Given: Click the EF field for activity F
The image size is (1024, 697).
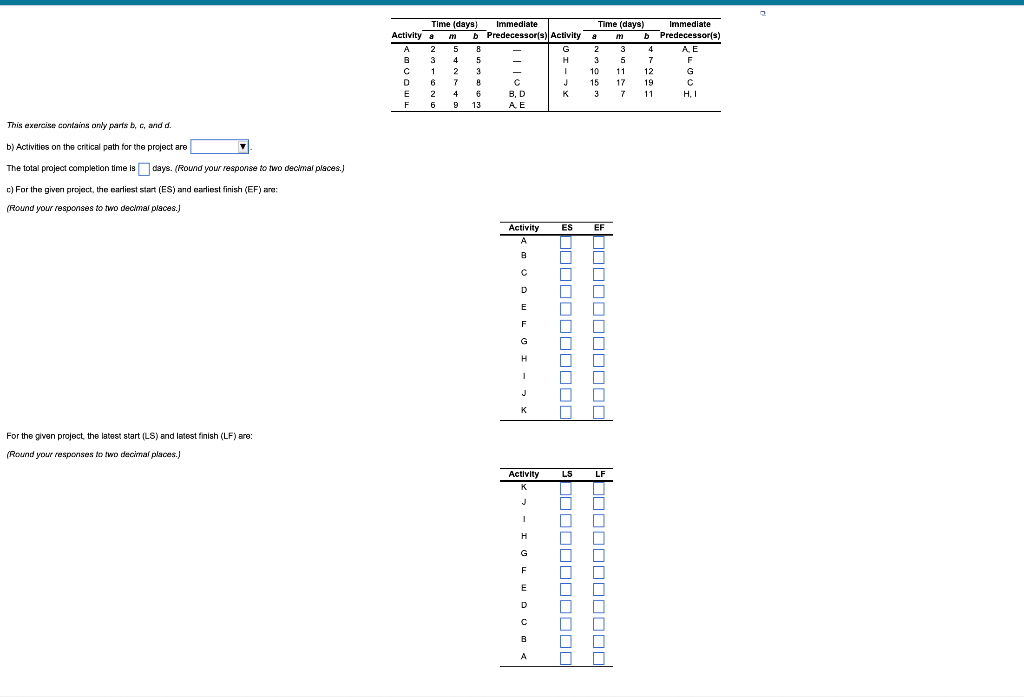Looking at the screenshot, I should (x=599, y=326).
